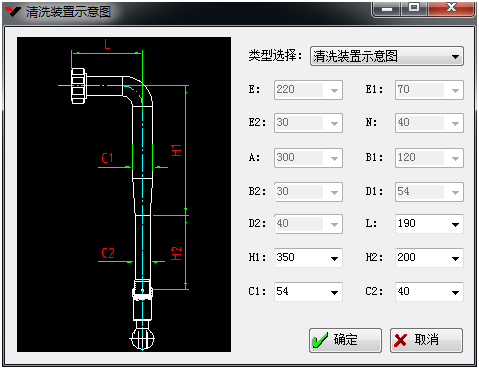Expand the L dropdown showing 190
The image size is (479, 369).
[x=455, y=224]
